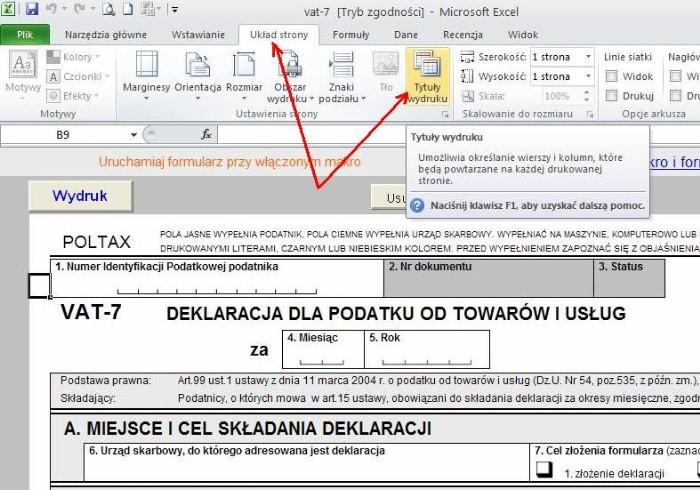Open Efekty theme effects

pyautogui.click(x=74, y=96)
